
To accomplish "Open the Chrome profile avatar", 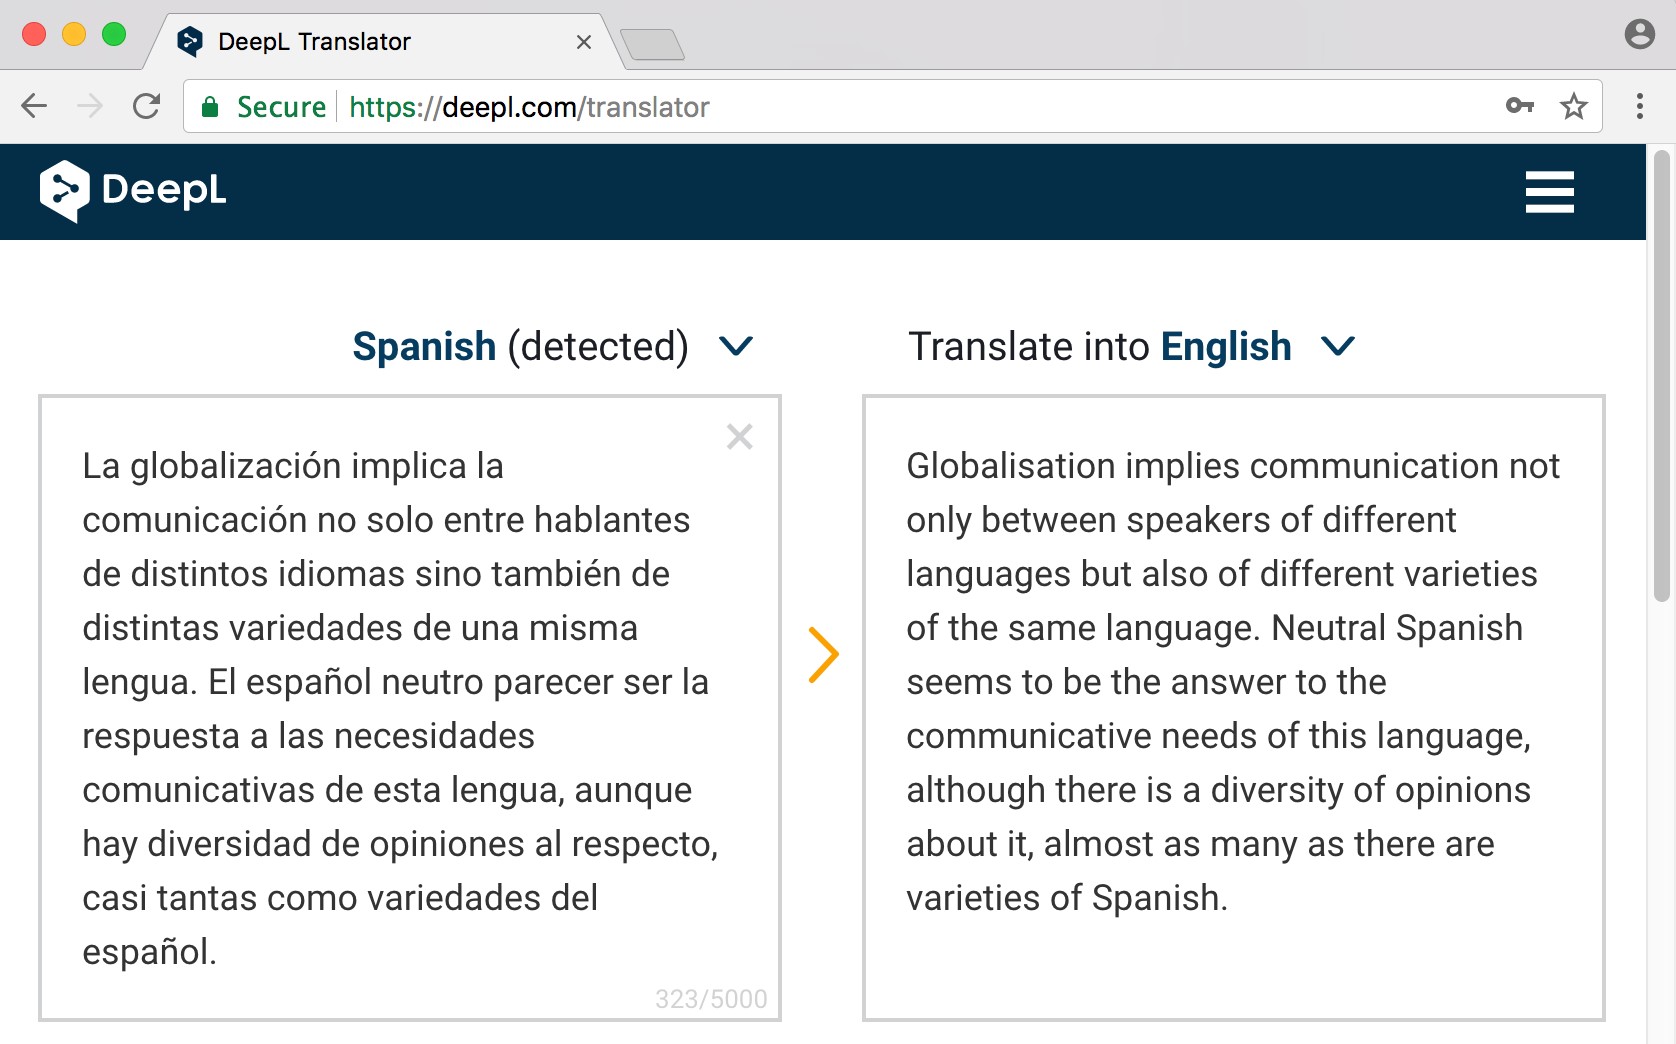I will [x=1639, y=34].
